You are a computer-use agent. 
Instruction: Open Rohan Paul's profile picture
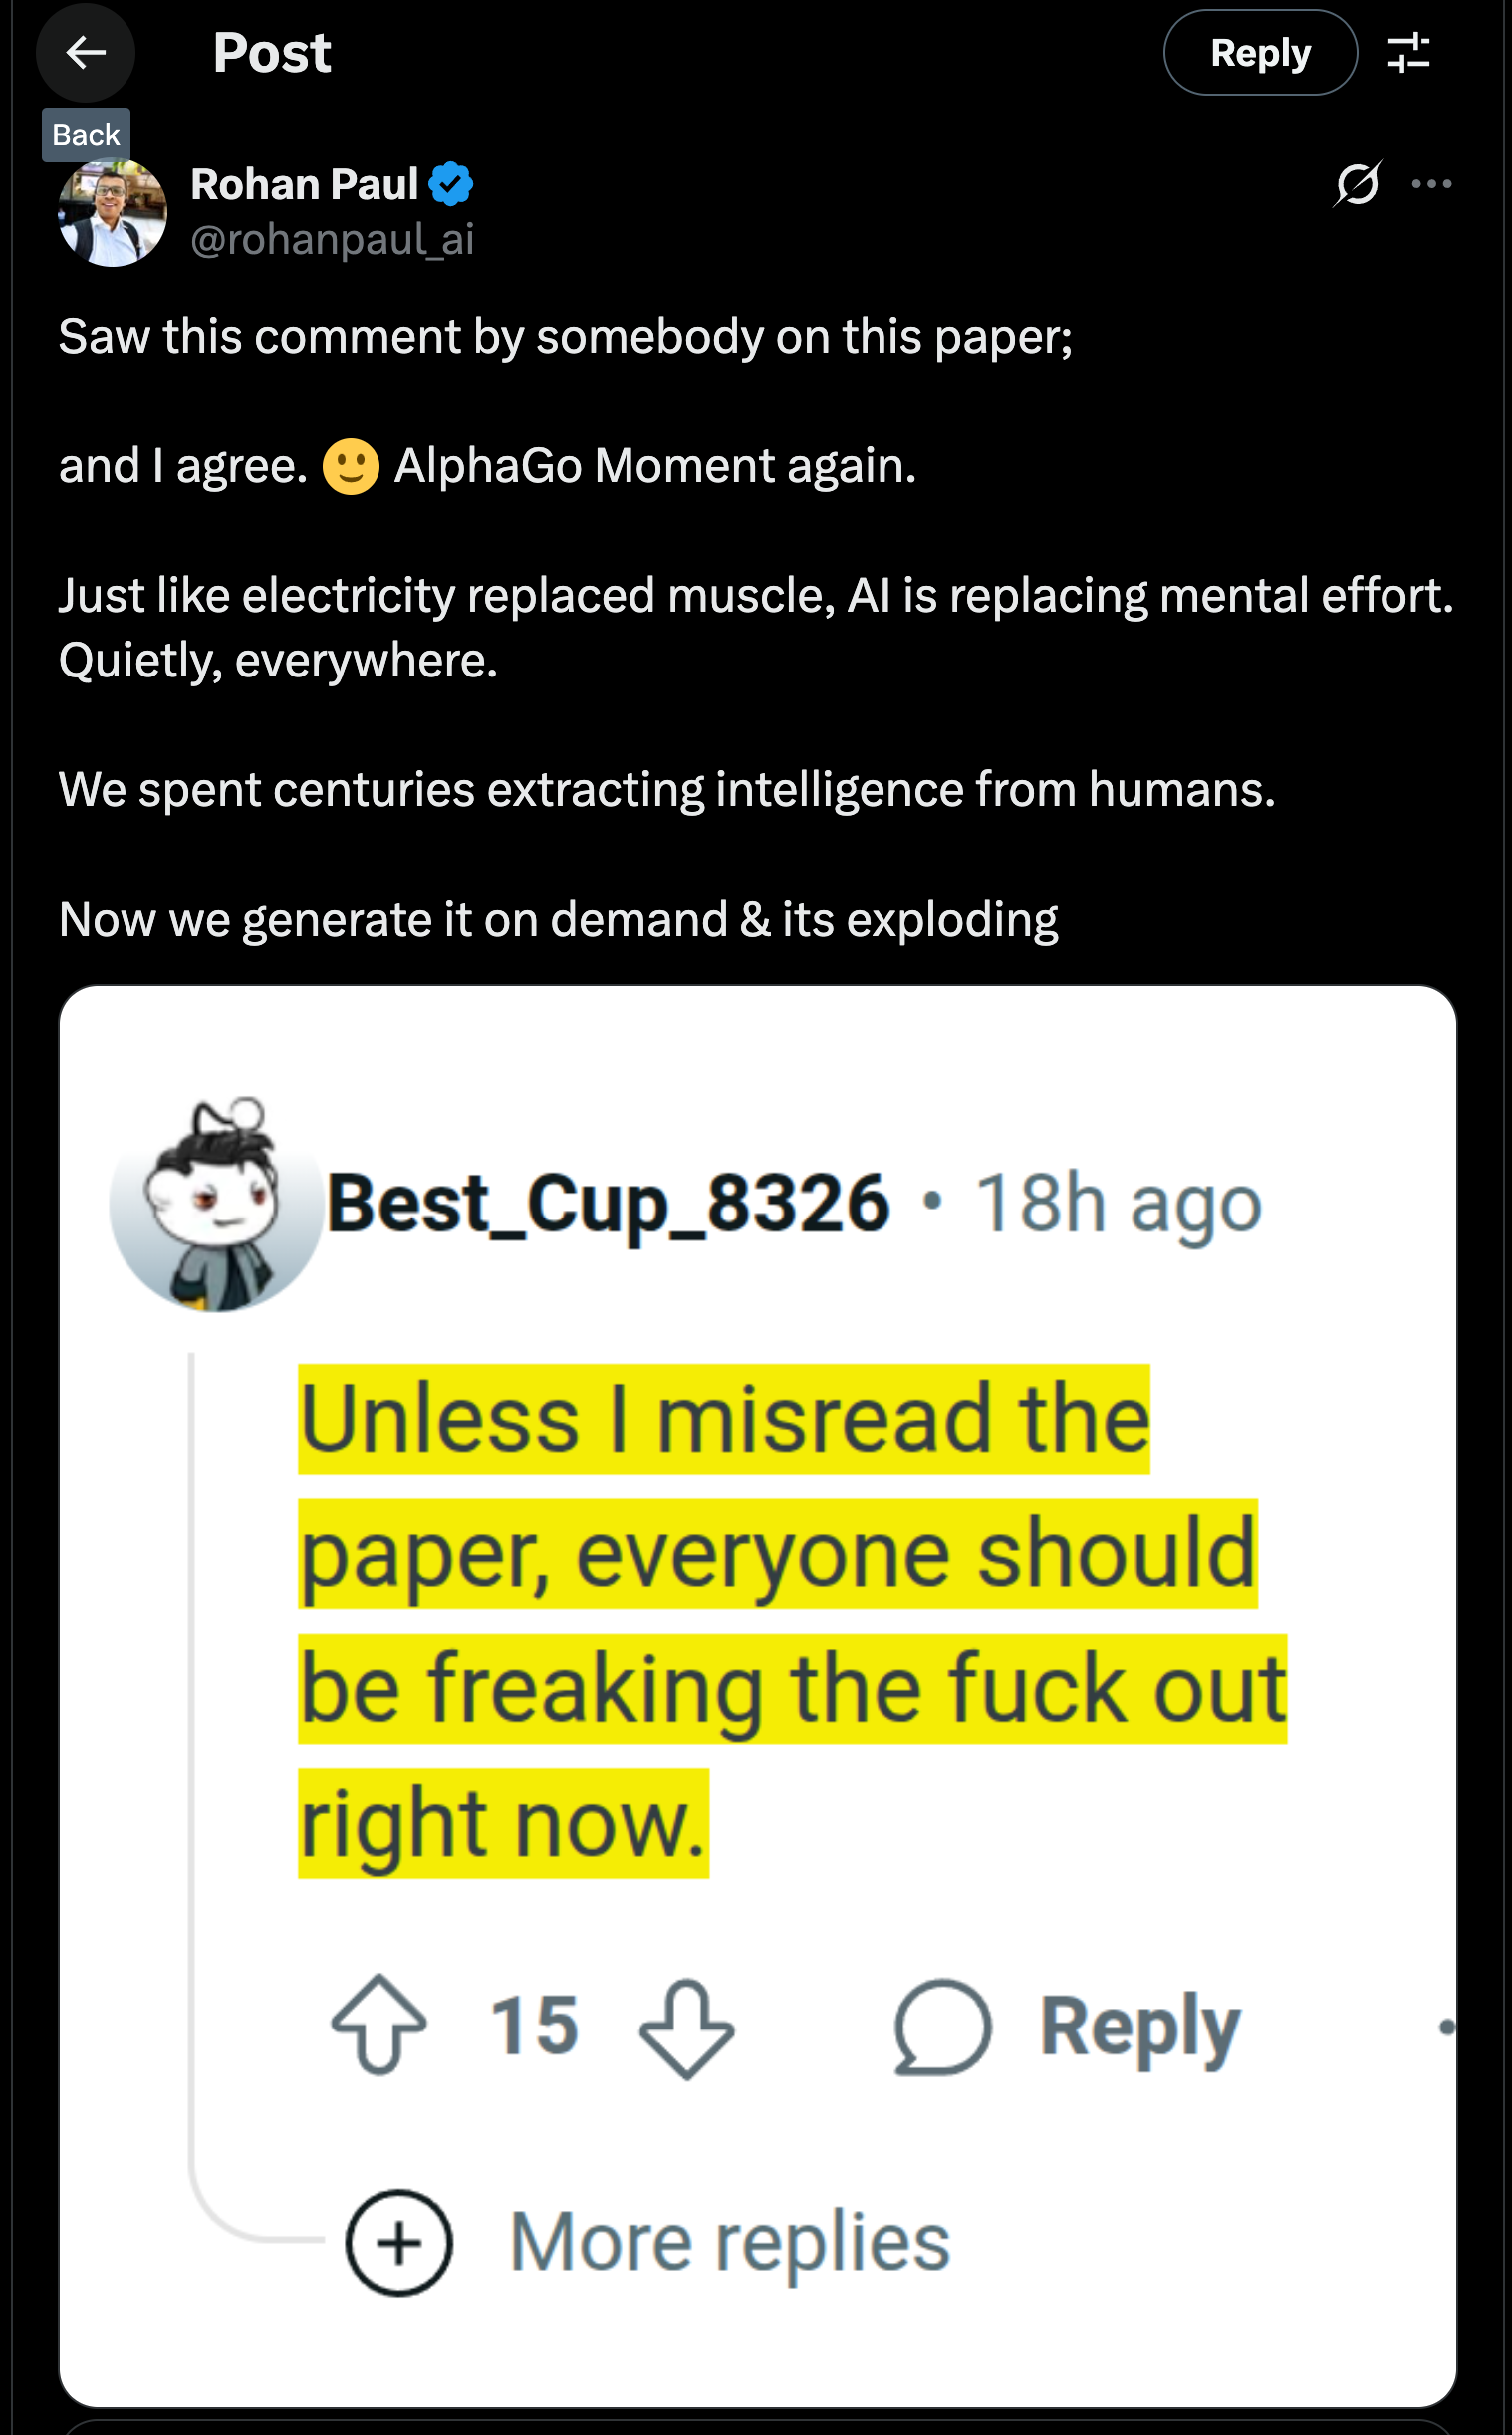tap(113, 213)
